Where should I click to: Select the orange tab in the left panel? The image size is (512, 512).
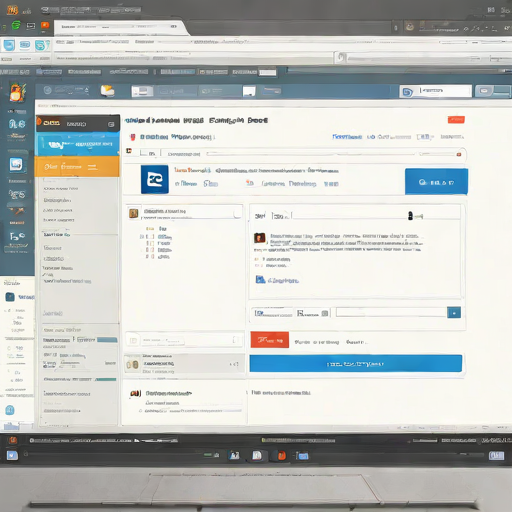(77, 166)
